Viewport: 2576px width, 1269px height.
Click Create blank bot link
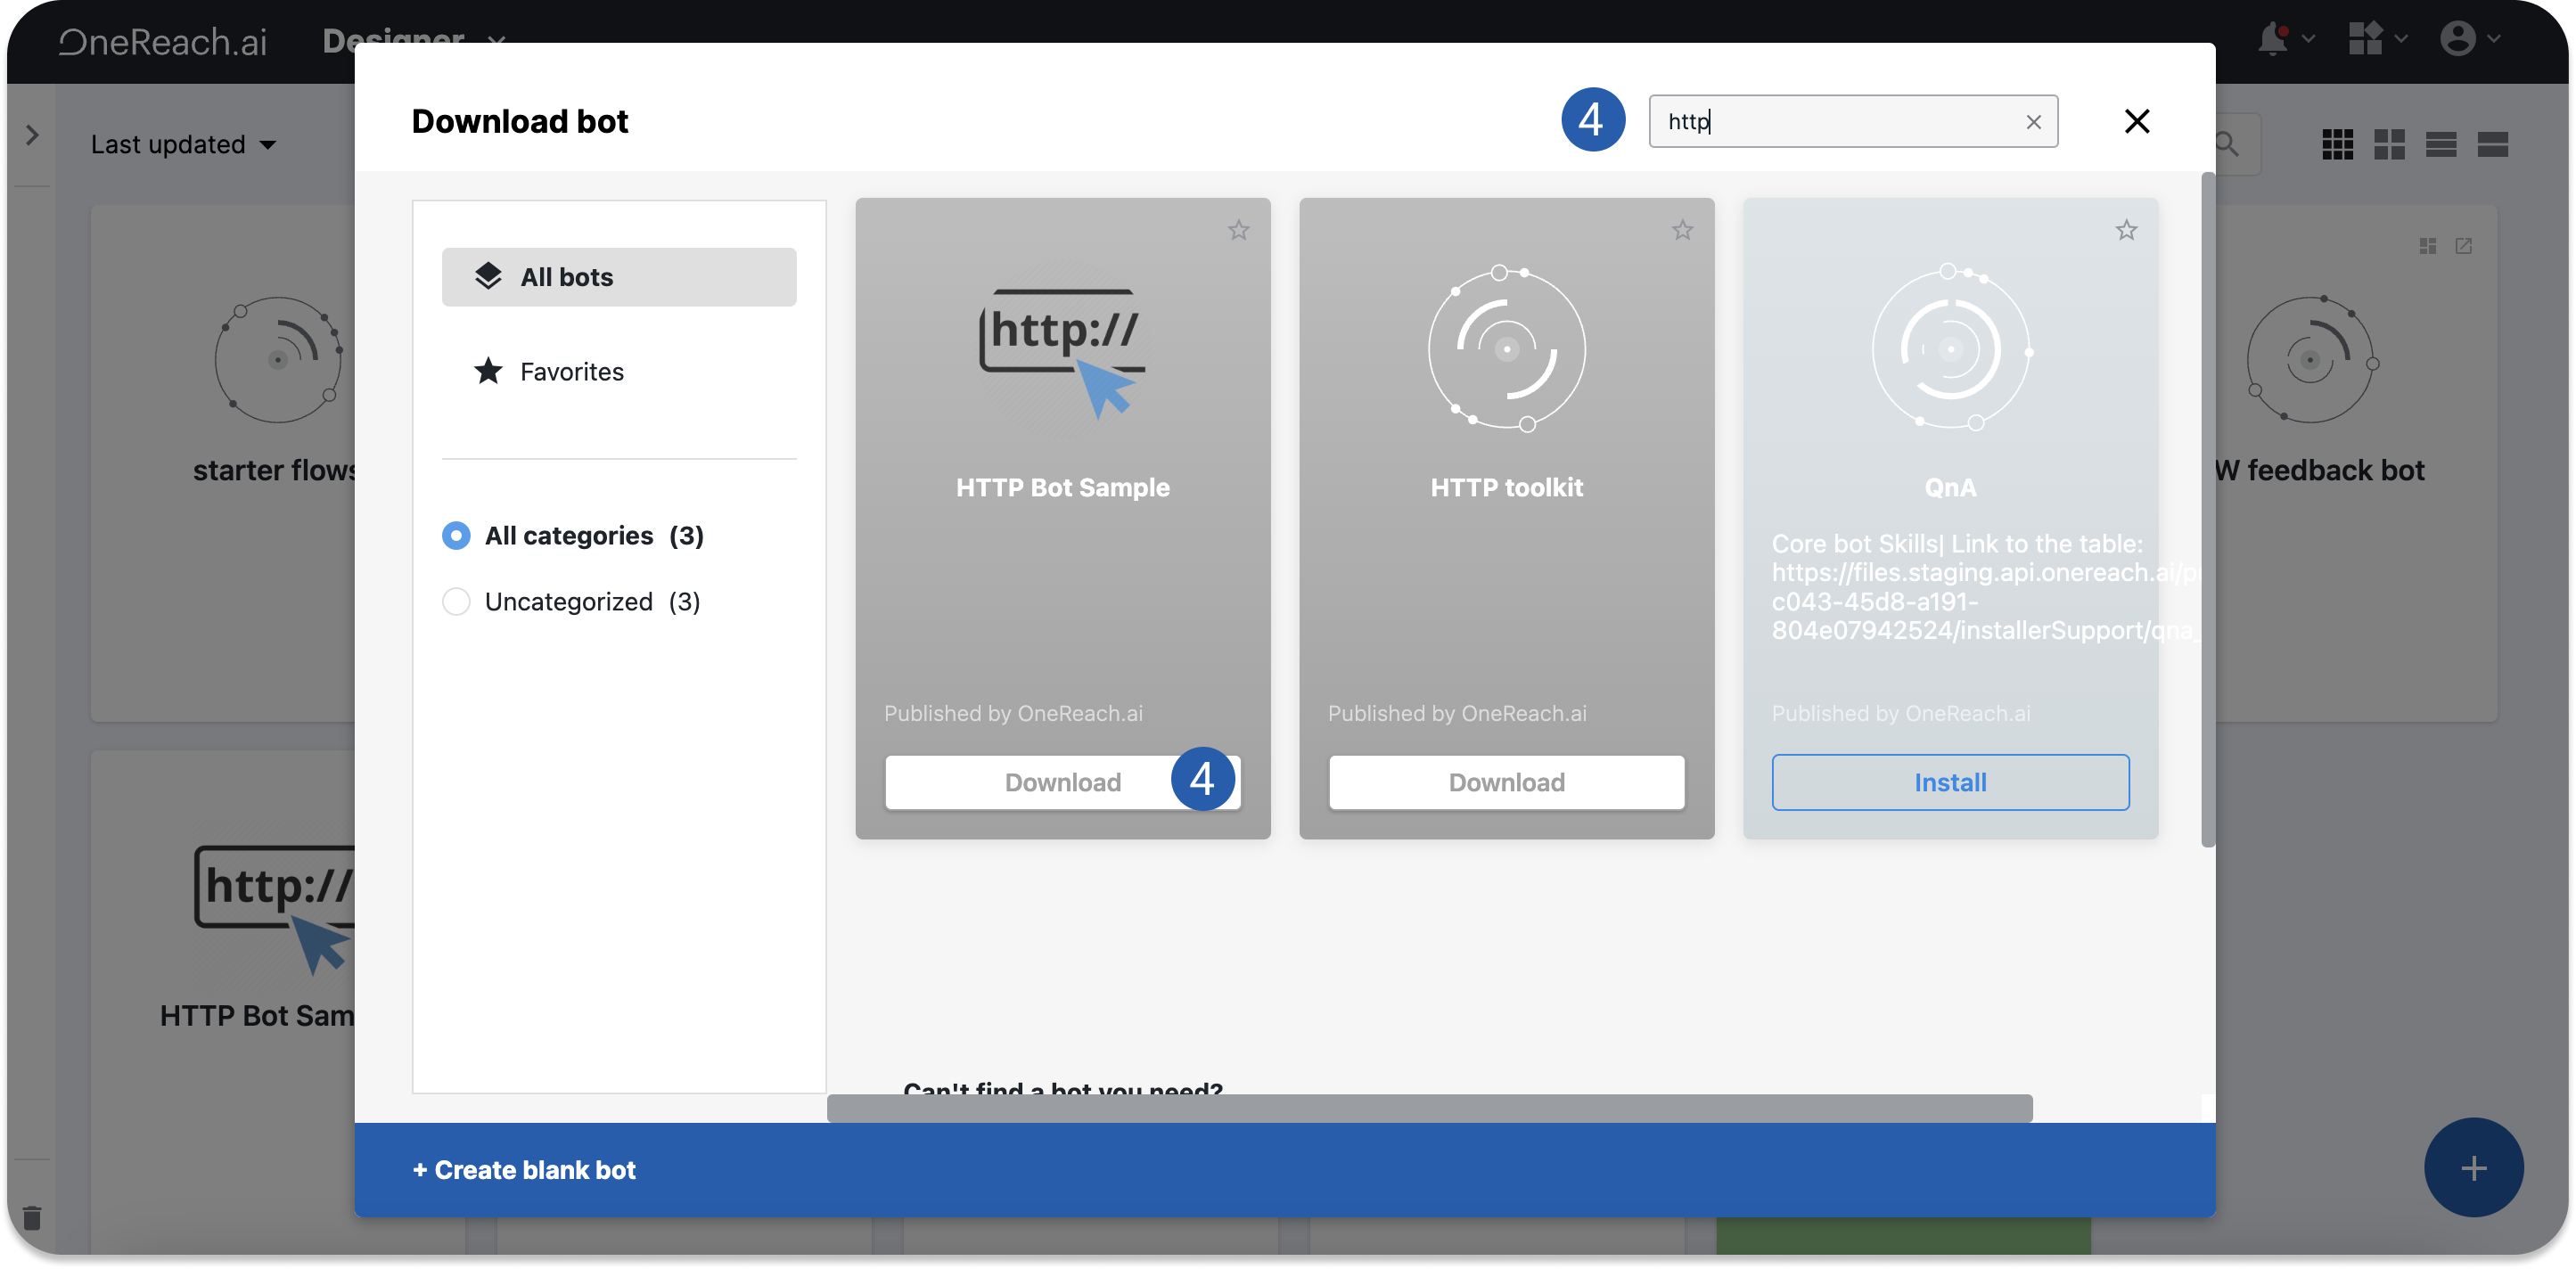[x=524, y=1170]
